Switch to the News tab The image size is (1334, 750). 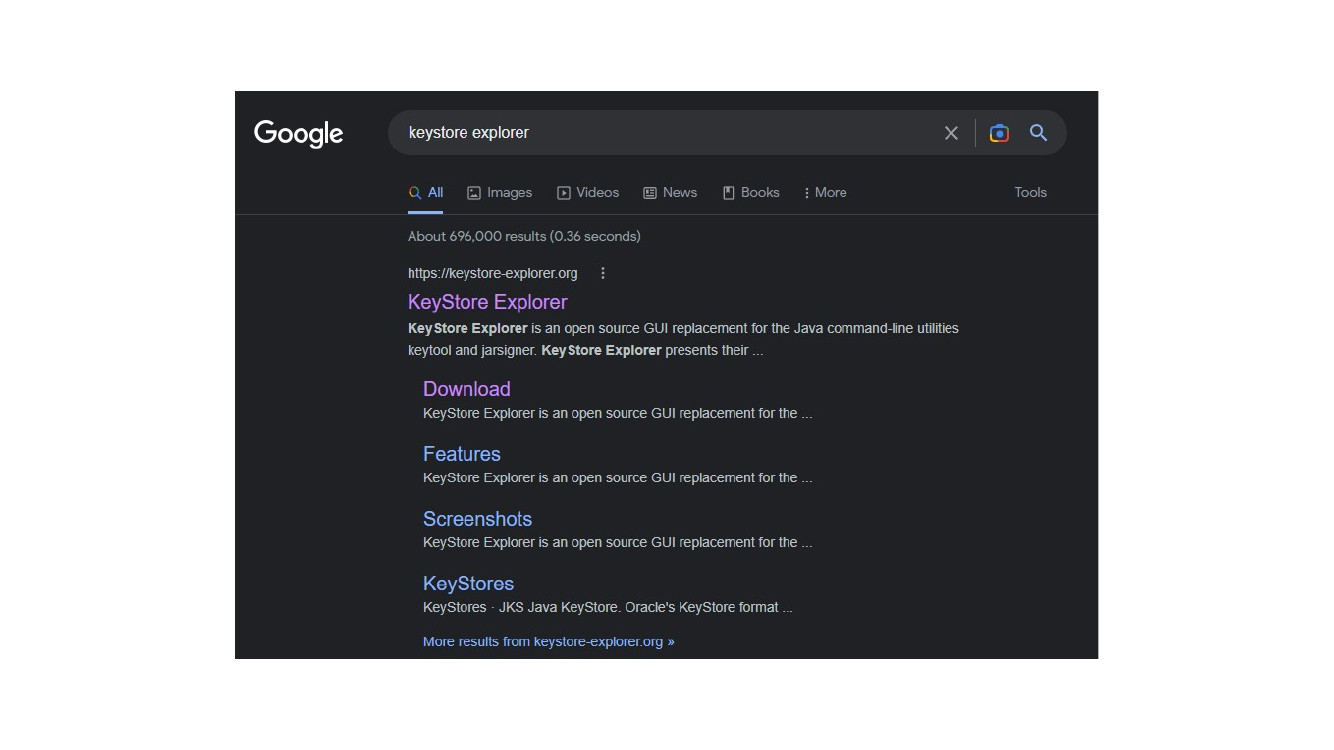pyautogui.click(x=670, y=193)
